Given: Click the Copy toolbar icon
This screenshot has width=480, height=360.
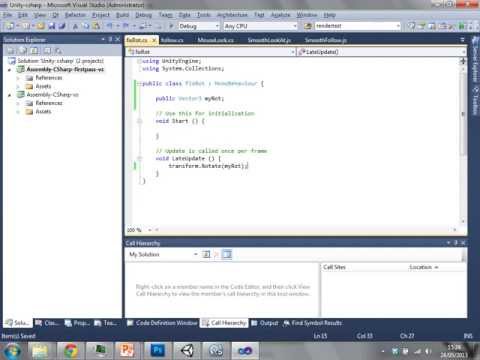Looking at the screenshot, I should point(86,26).
